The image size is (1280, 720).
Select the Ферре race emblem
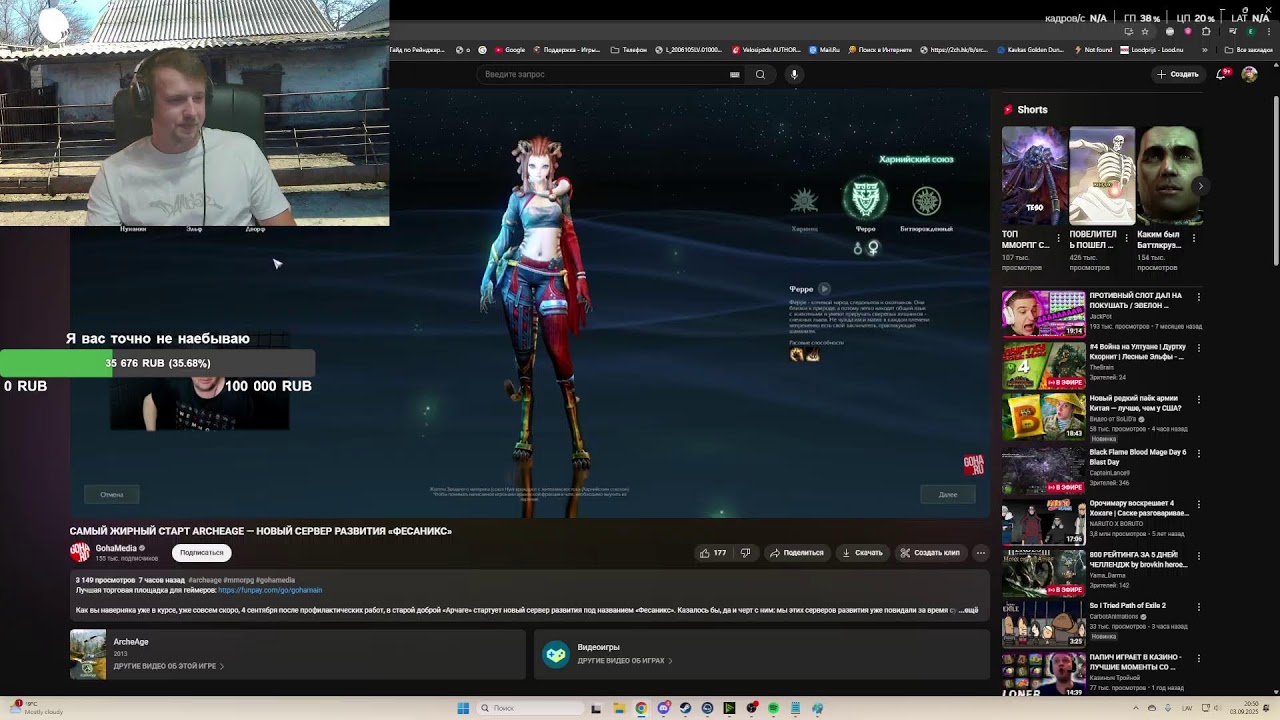pyautogui.click(x=865, y=199)
